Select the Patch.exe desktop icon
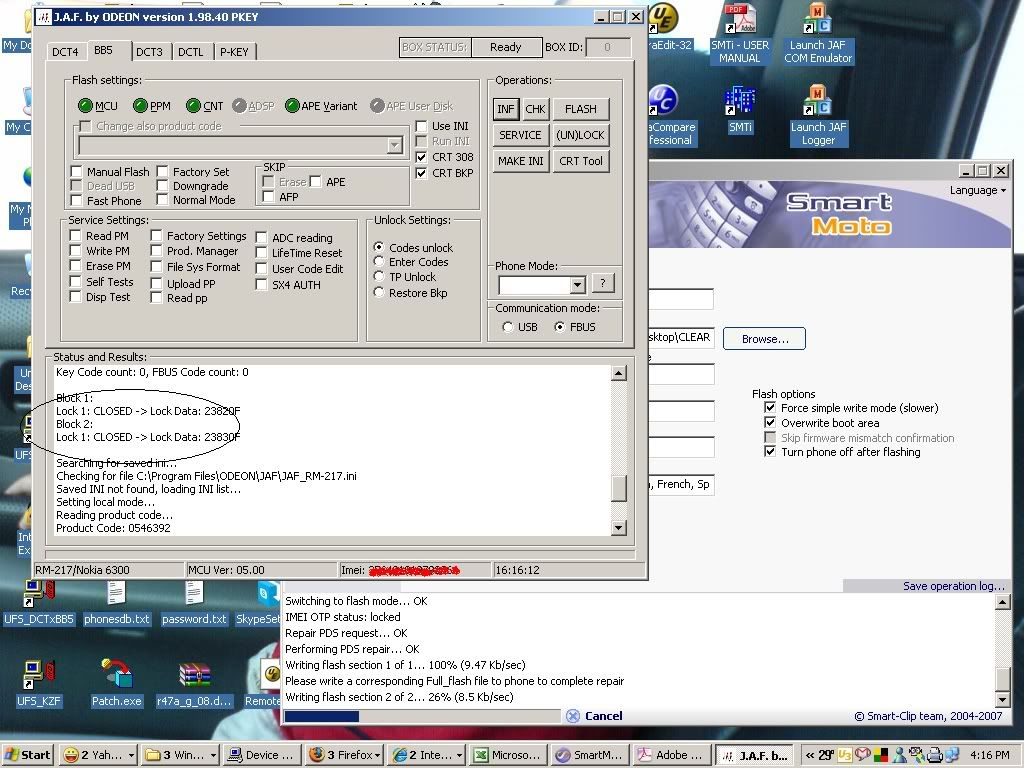The width and height of the screenshot is (1024, 768). 116,684
